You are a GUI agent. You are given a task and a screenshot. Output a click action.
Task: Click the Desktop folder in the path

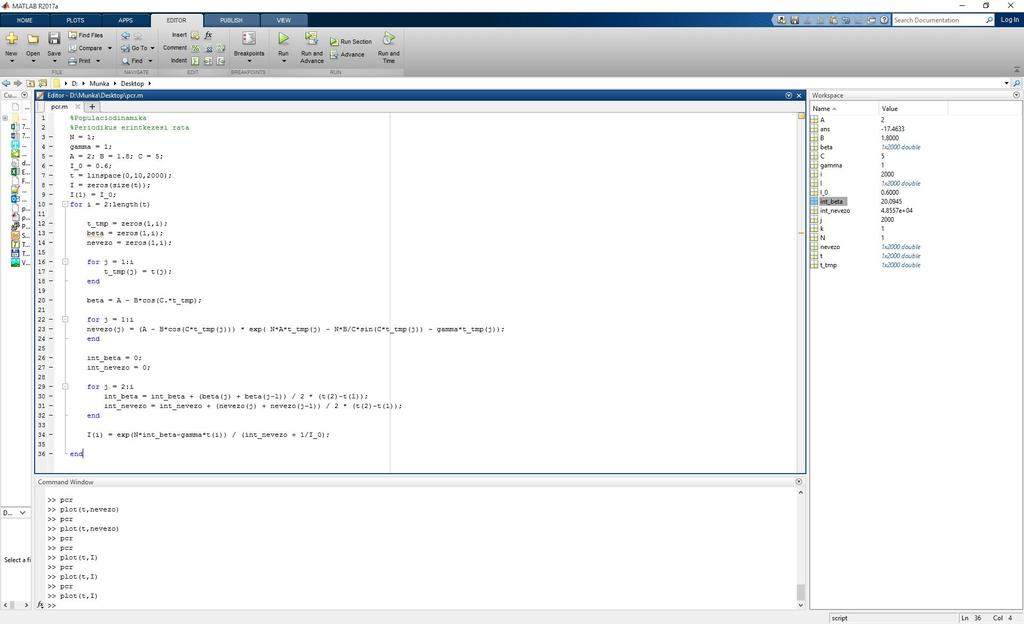[132, 84]
